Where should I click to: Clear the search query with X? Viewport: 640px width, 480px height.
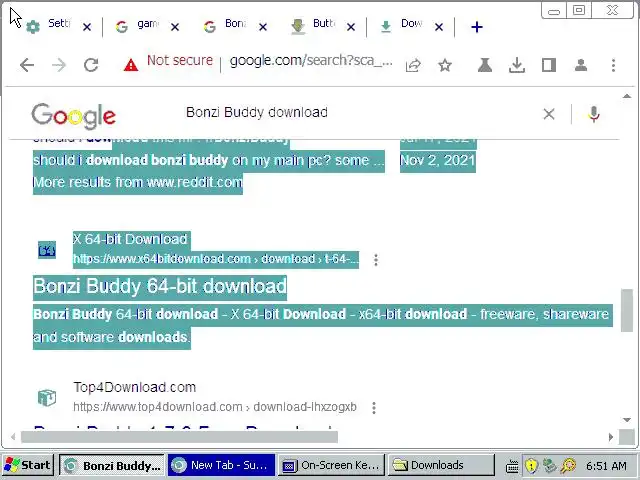click(x=549, y=114)
